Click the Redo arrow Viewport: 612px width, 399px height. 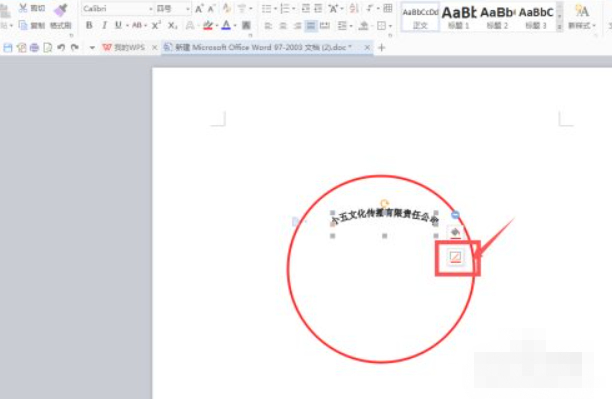[75, 48]
